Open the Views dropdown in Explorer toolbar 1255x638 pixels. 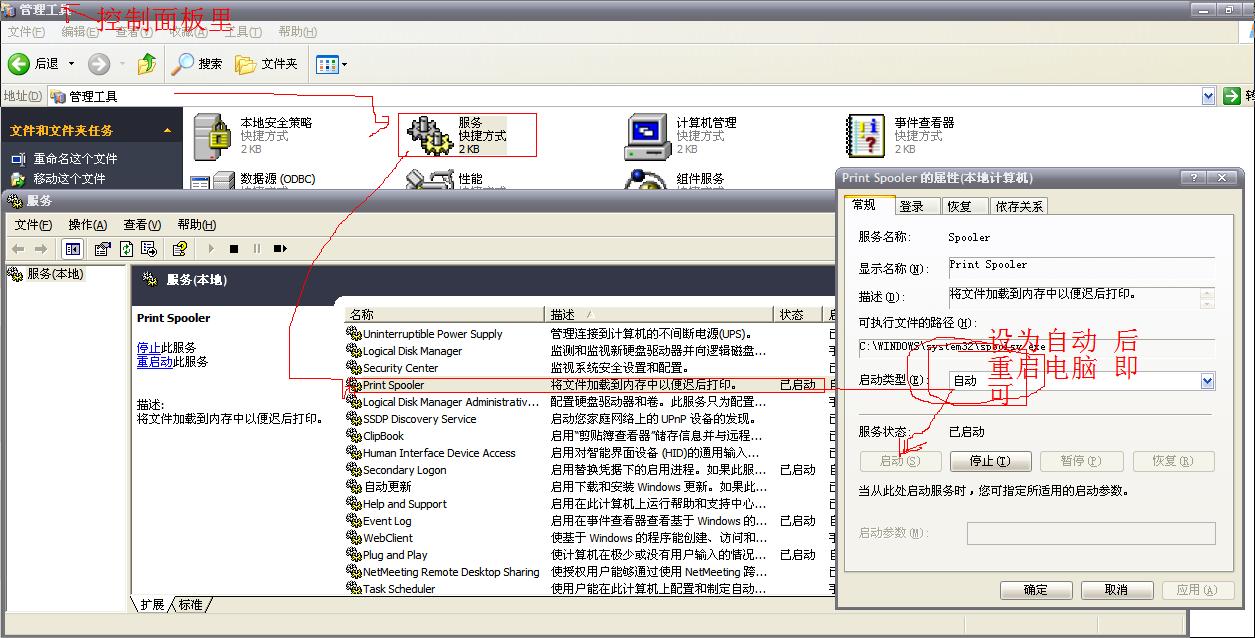331,64
